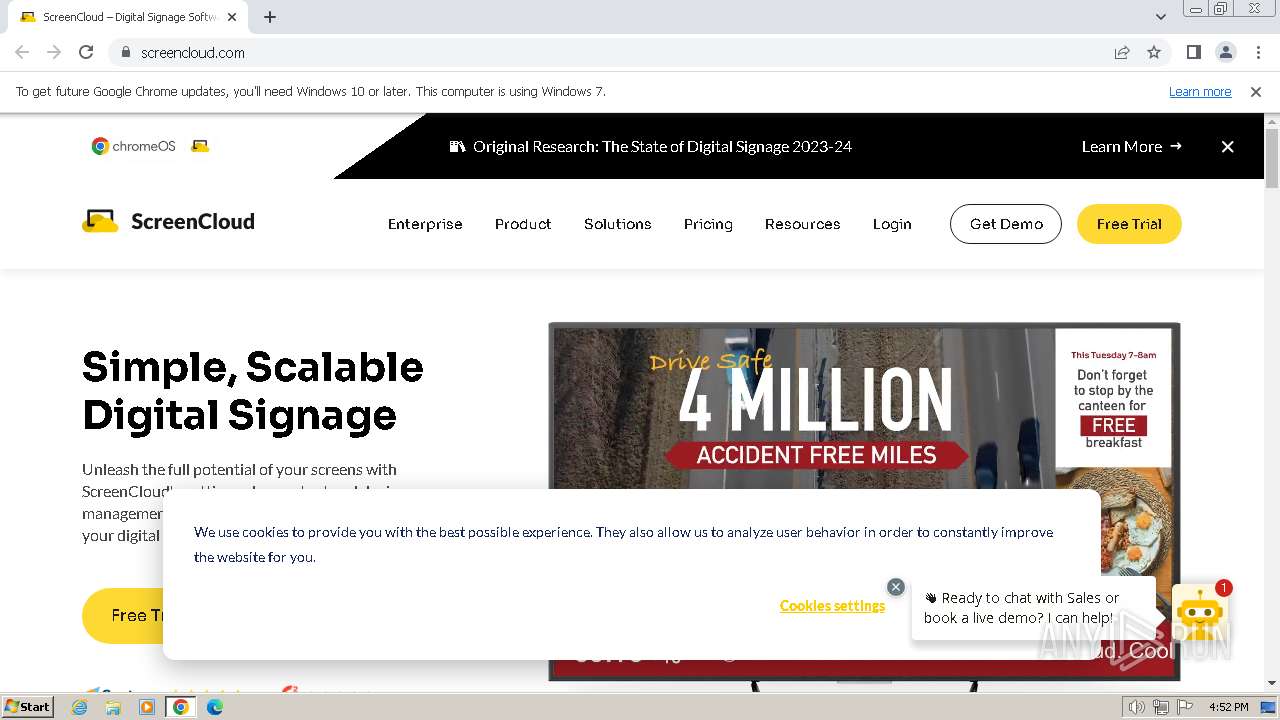Open File Explorer from the taskbar
1280x720 pixels.
pos(113,707)
